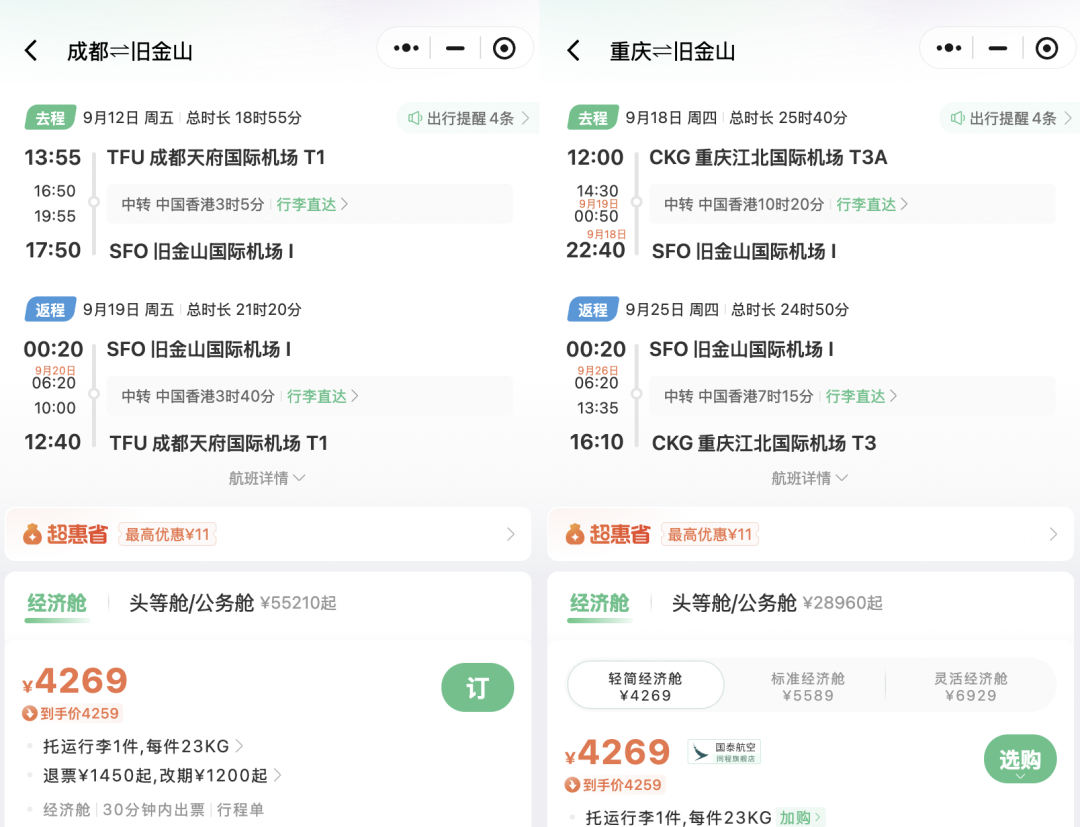Select the 轻简经济舱 ¥4269 fare option
This screenshot has width=1080, height=827.
(645, 685)
